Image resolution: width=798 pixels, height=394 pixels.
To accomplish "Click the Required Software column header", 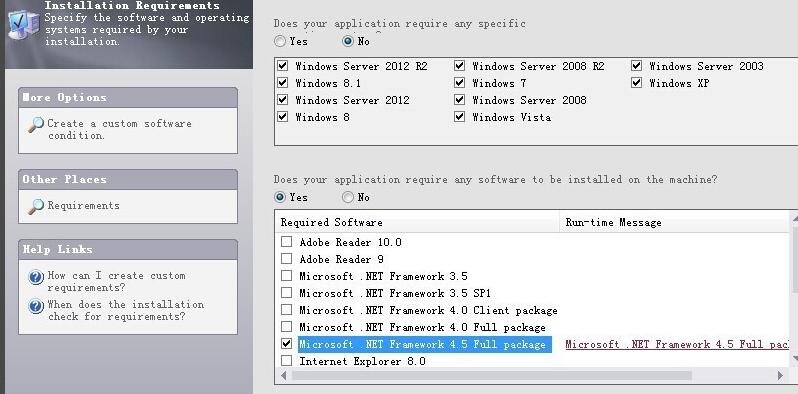I will coord(417,222).
